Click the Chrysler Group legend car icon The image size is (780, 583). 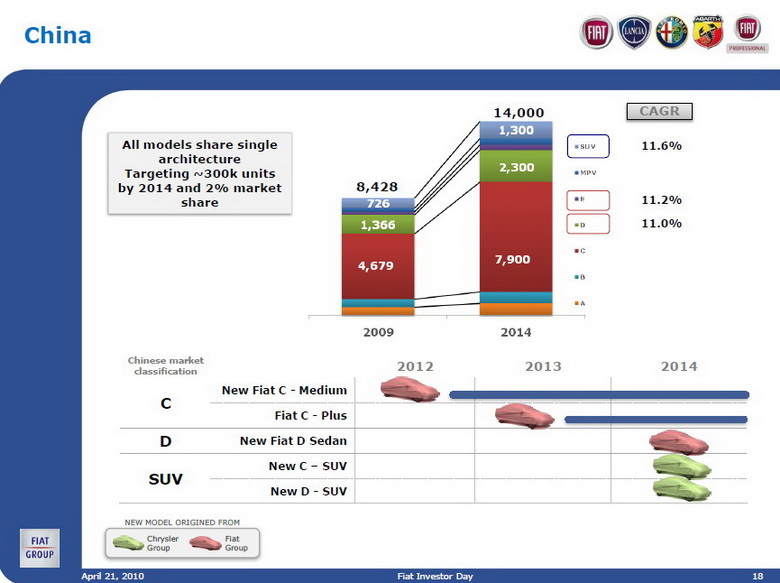pos(128,543)
